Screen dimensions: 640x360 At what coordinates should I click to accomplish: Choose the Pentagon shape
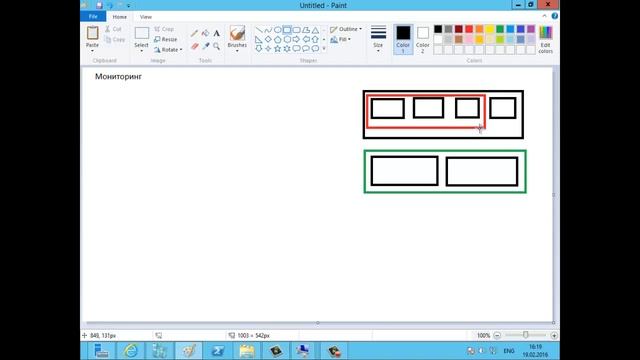click(x=278, y=40)
